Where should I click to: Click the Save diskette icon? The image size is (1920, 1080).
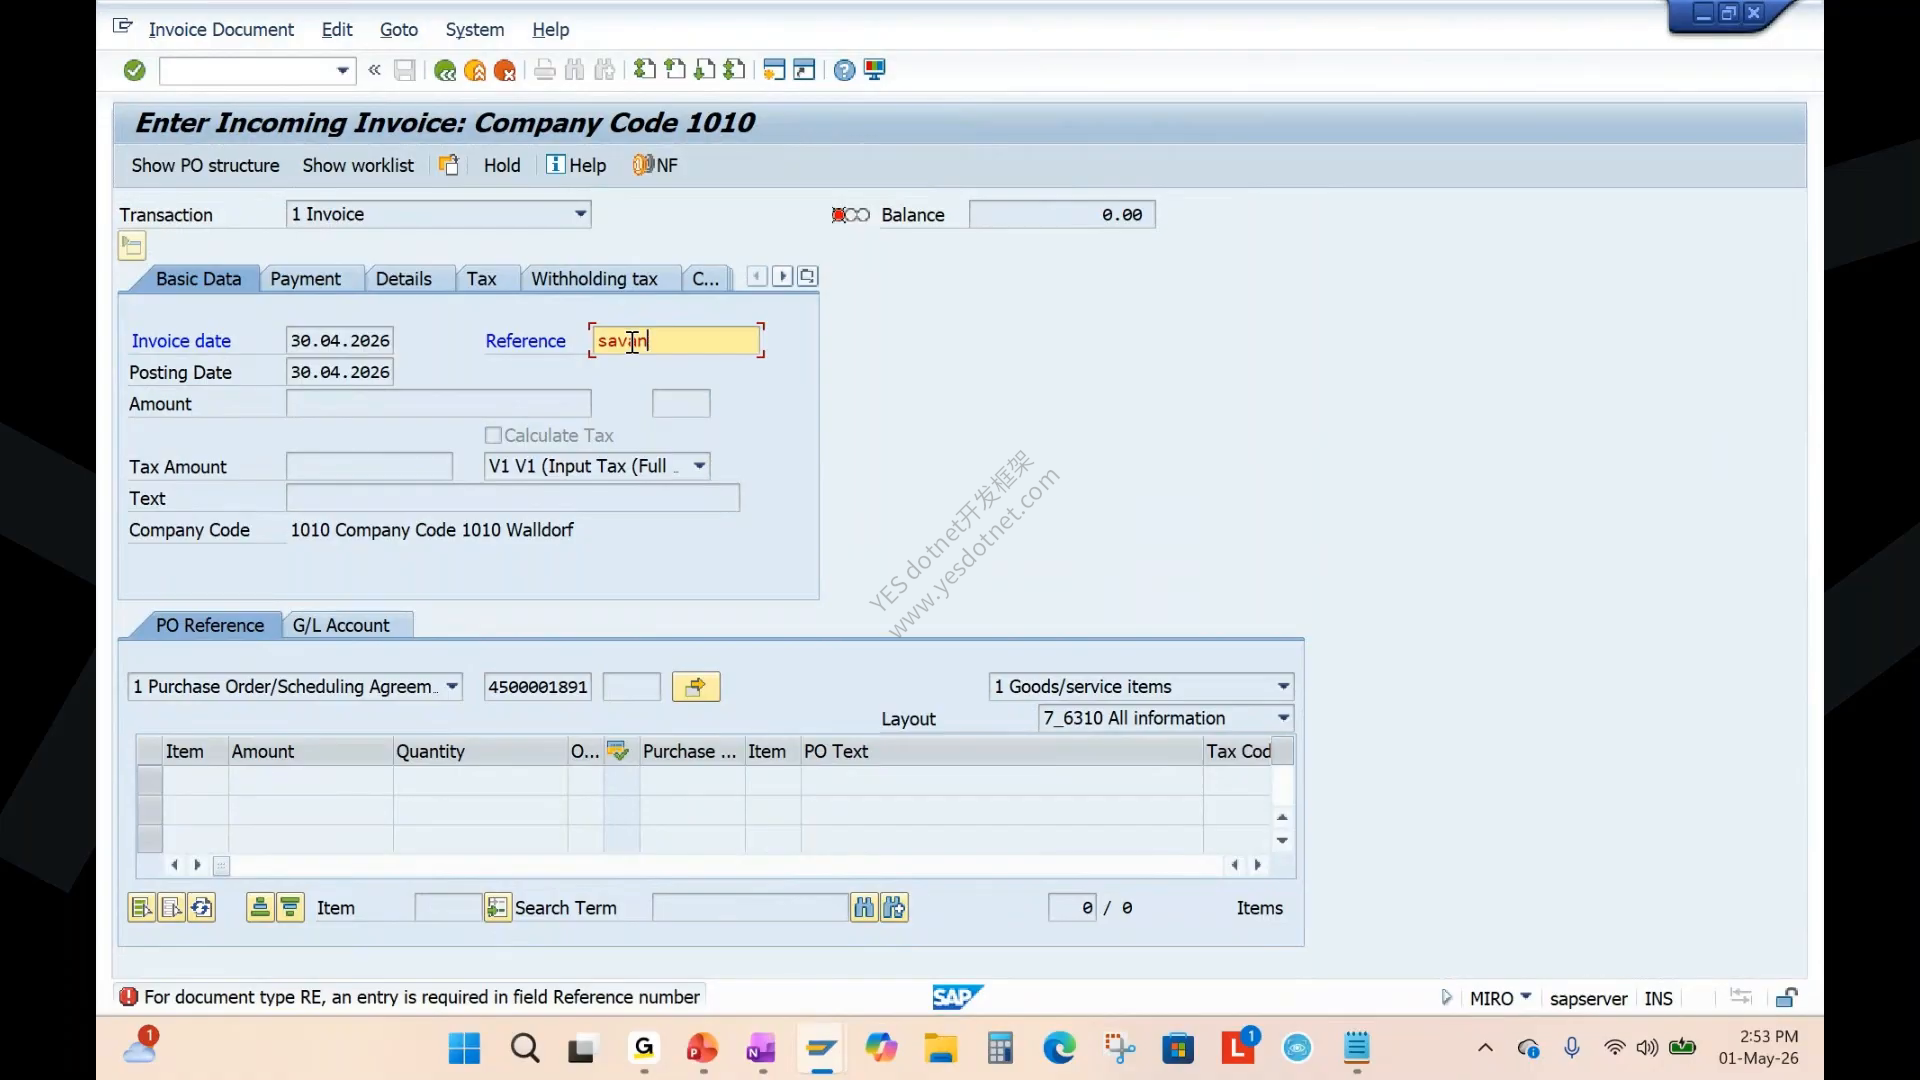click(405, 70)
